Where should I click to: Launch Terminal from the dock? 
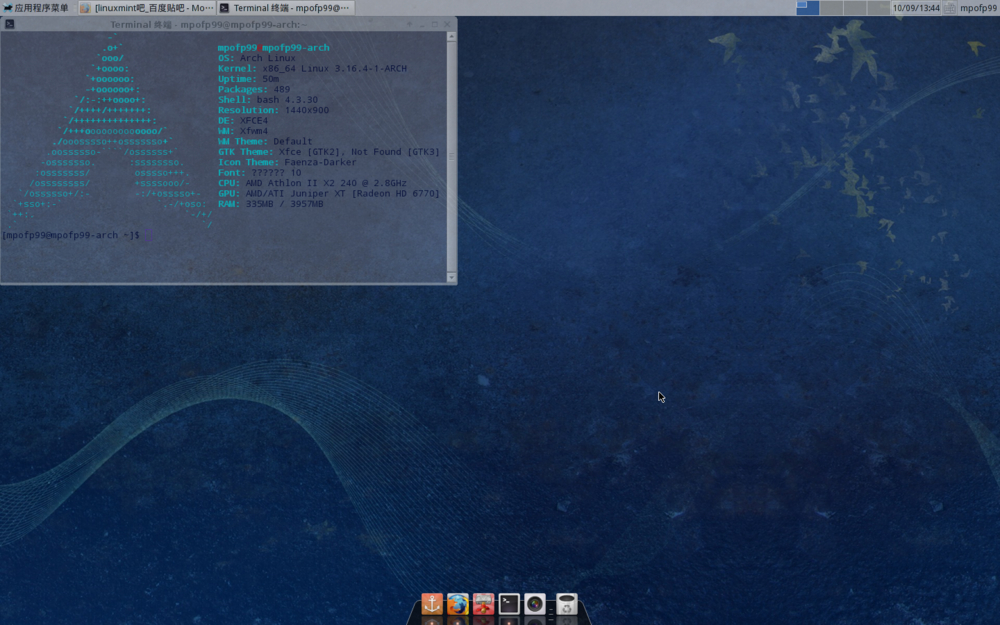[510, 604]
